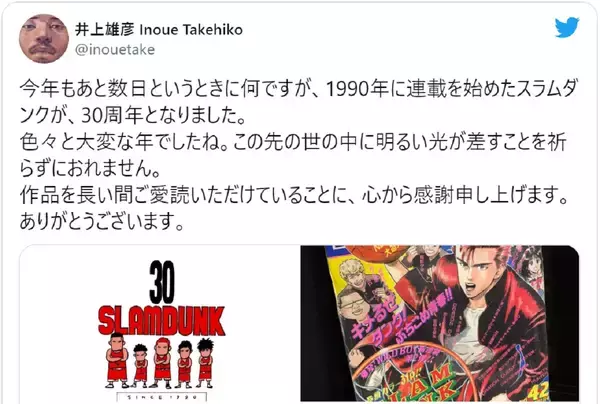
Task: Click the SINCE 1990 boxed label
Action: 161,397
